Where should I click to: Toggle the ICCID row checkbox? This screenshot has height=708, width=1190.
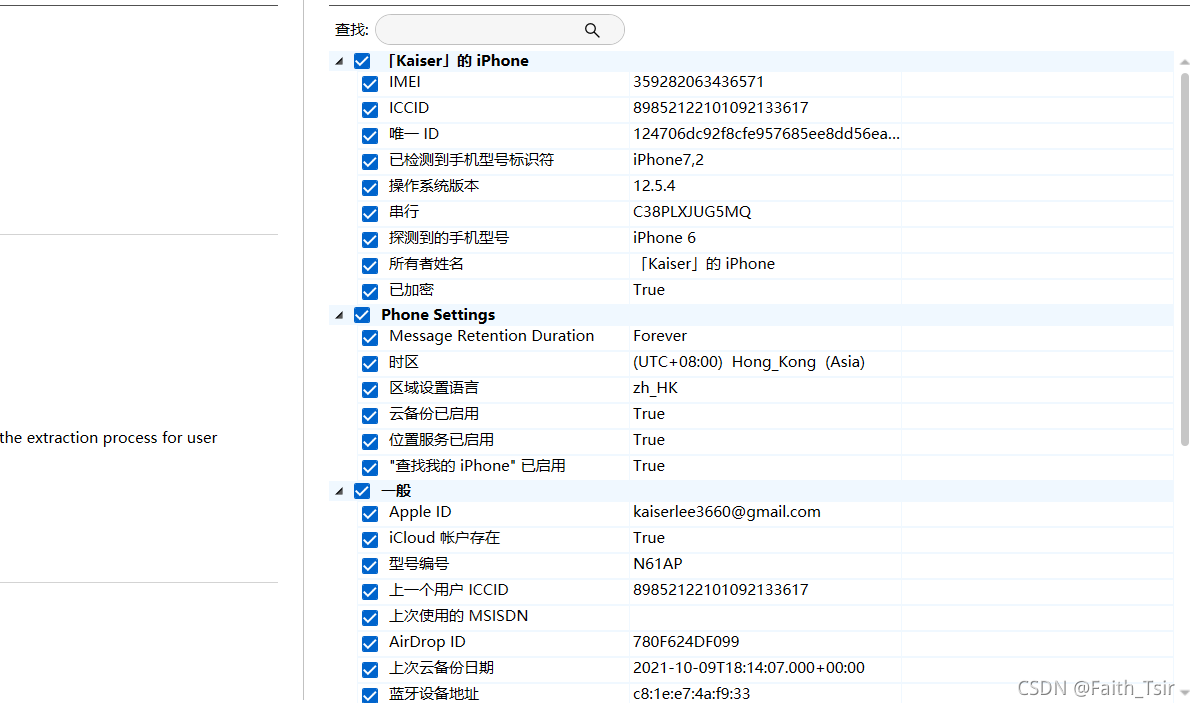pyautogui.click(x=370, y=109)
